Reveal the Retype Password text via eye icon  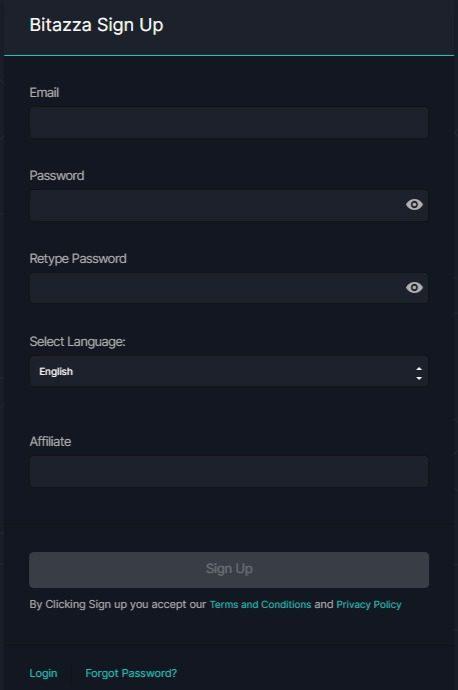pyautogui.click(x=414, y=287)
